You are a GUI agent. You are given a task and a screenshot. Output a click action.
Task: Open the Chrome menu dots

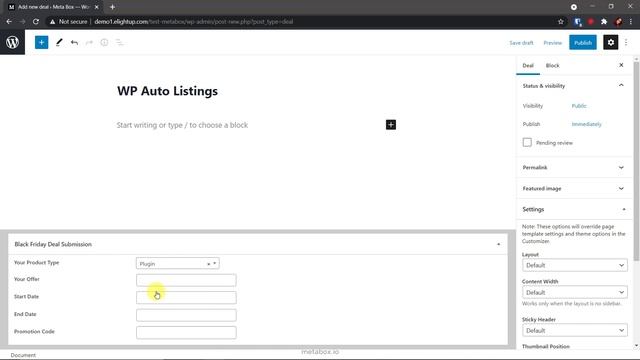(631, 22)
